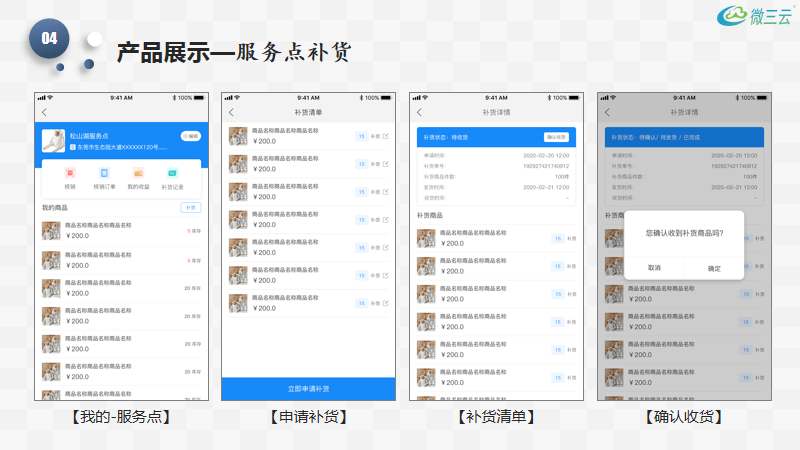The image size is (800, 450).
Task: Open 核销订单 icon shortcut
Action: coord(104,173)
